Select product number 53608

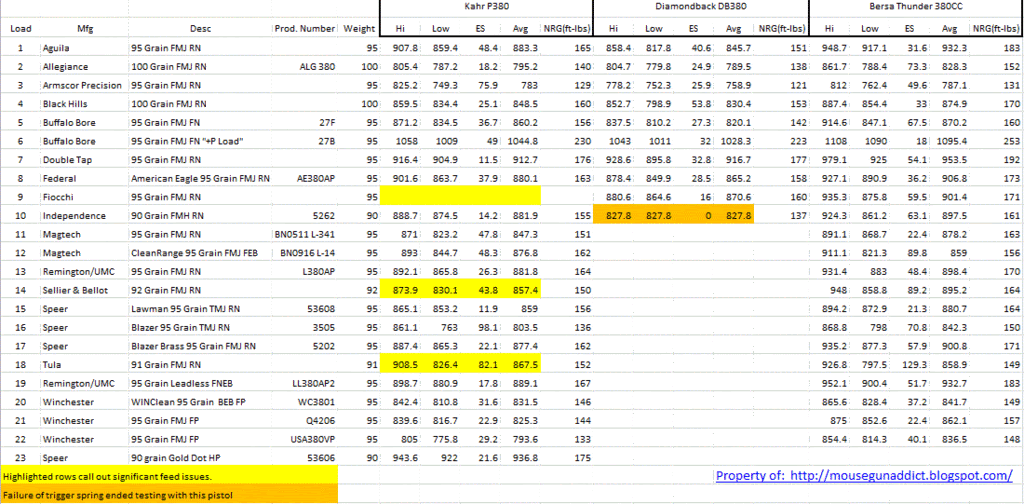point(323,308)
